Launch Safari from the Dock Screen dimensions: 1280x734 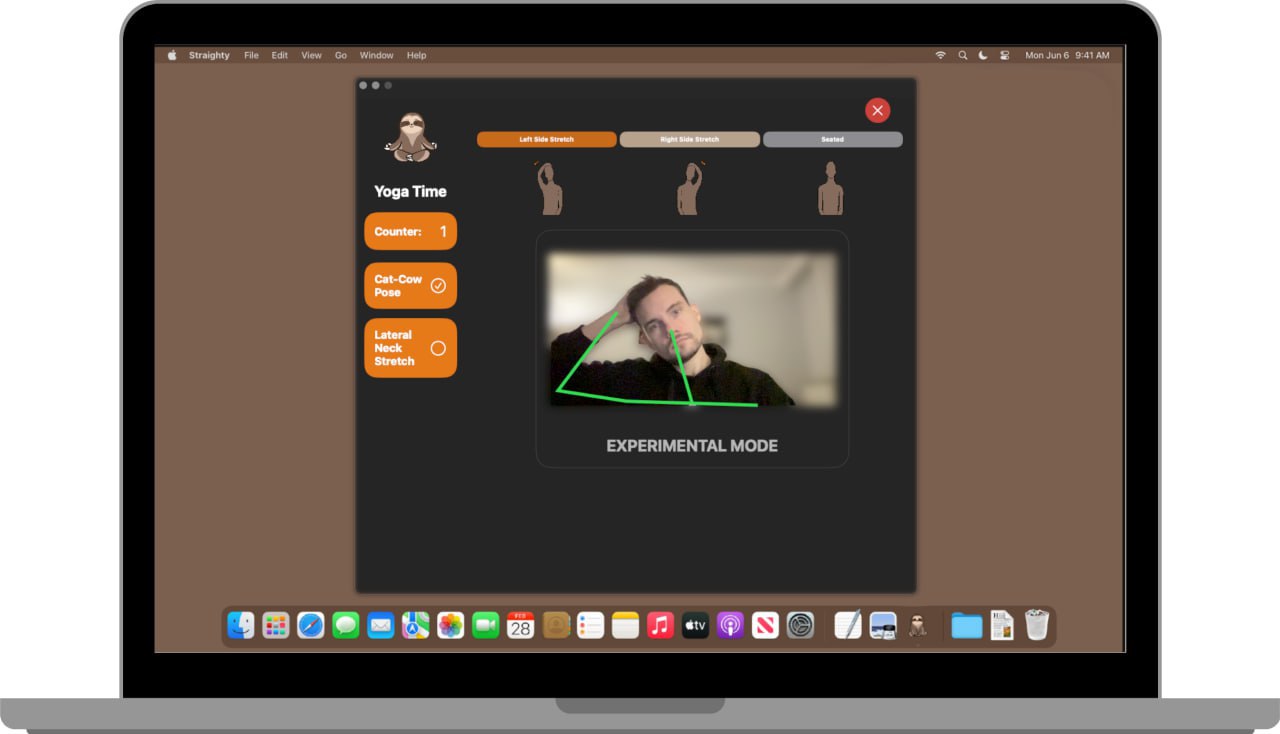click(311, 626)
